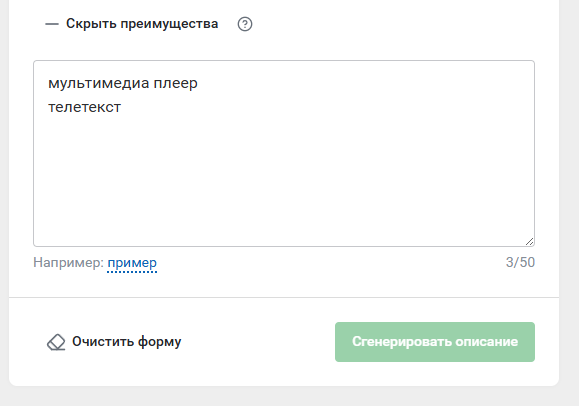
Task: Open the dotted-underlined "пример" link
Action: click(132, 263)
